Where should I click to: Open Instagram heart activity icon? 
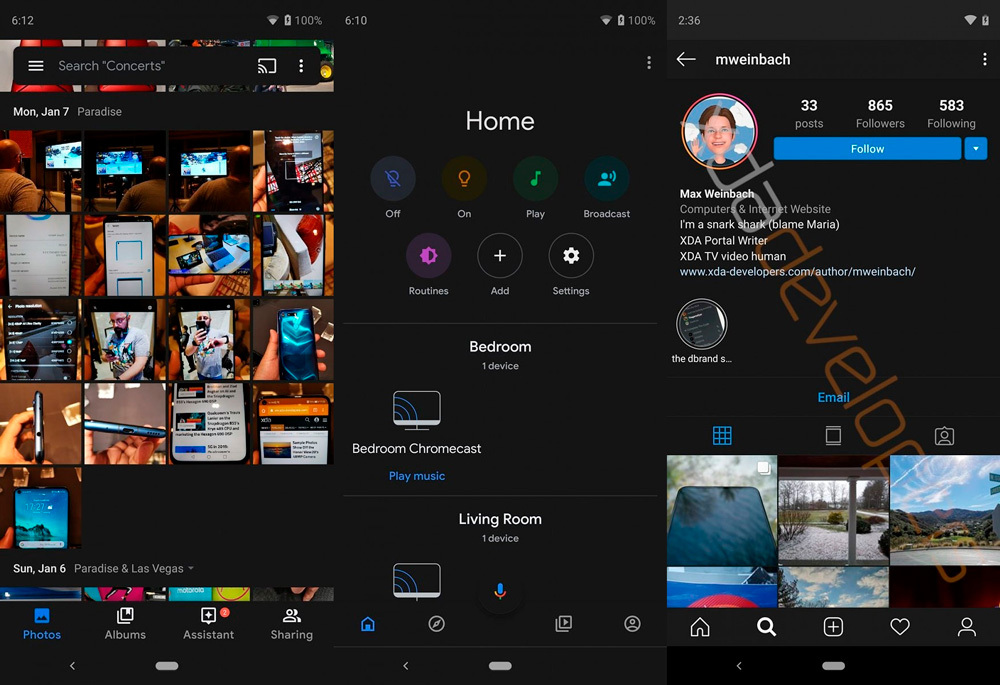click(x=900, y=627)
